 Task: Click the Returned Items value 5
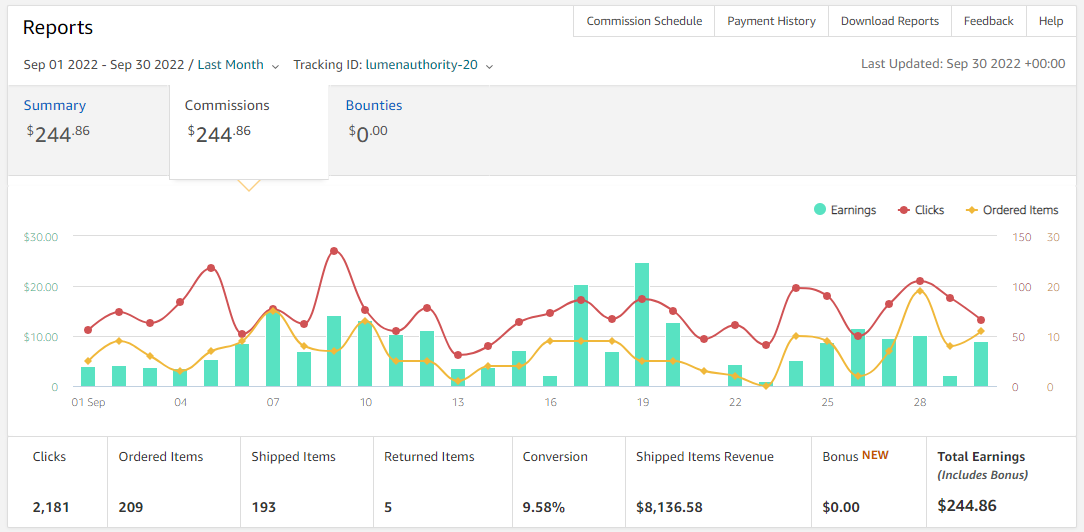click(x=388, y=507)
